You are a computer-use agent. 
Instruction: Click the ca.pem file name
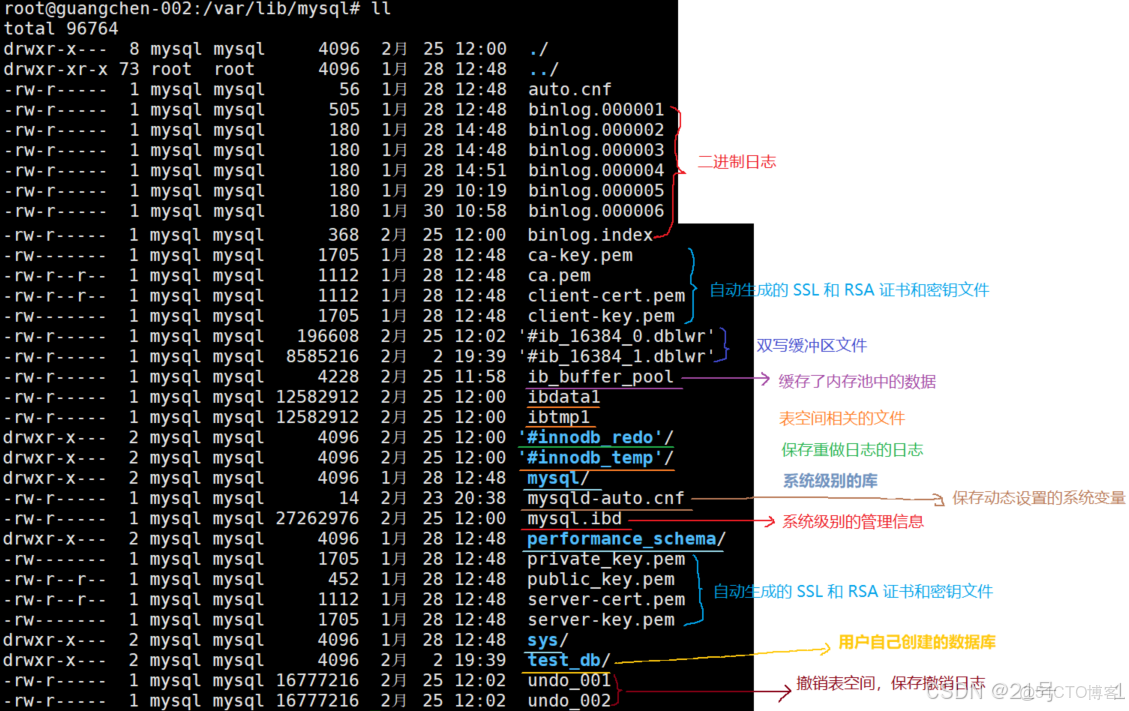559,275
